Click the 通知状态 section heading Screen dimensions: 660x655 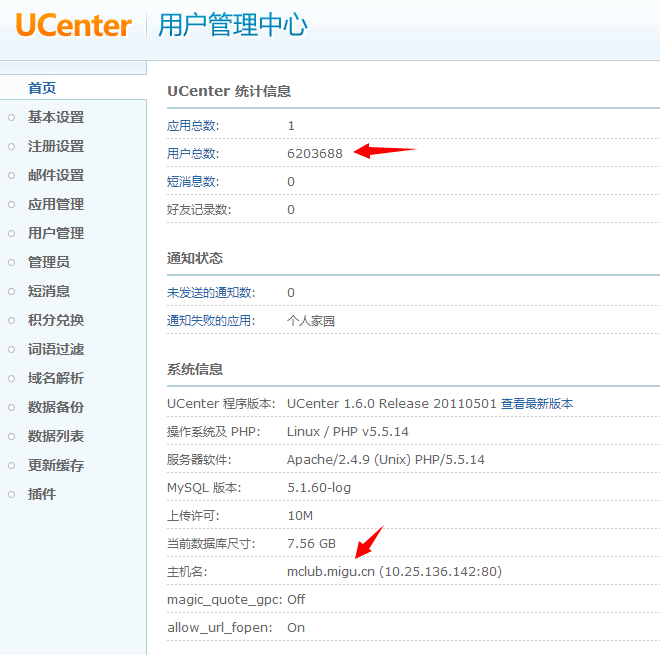click(x=195, y=258)
